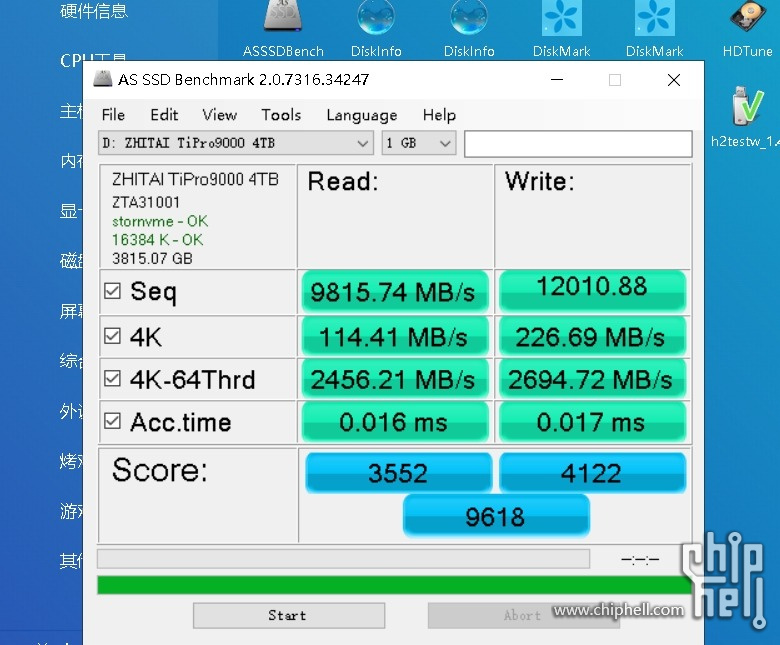Toggle the Seq test checkbox
The image size is (780, 645).
112,291
